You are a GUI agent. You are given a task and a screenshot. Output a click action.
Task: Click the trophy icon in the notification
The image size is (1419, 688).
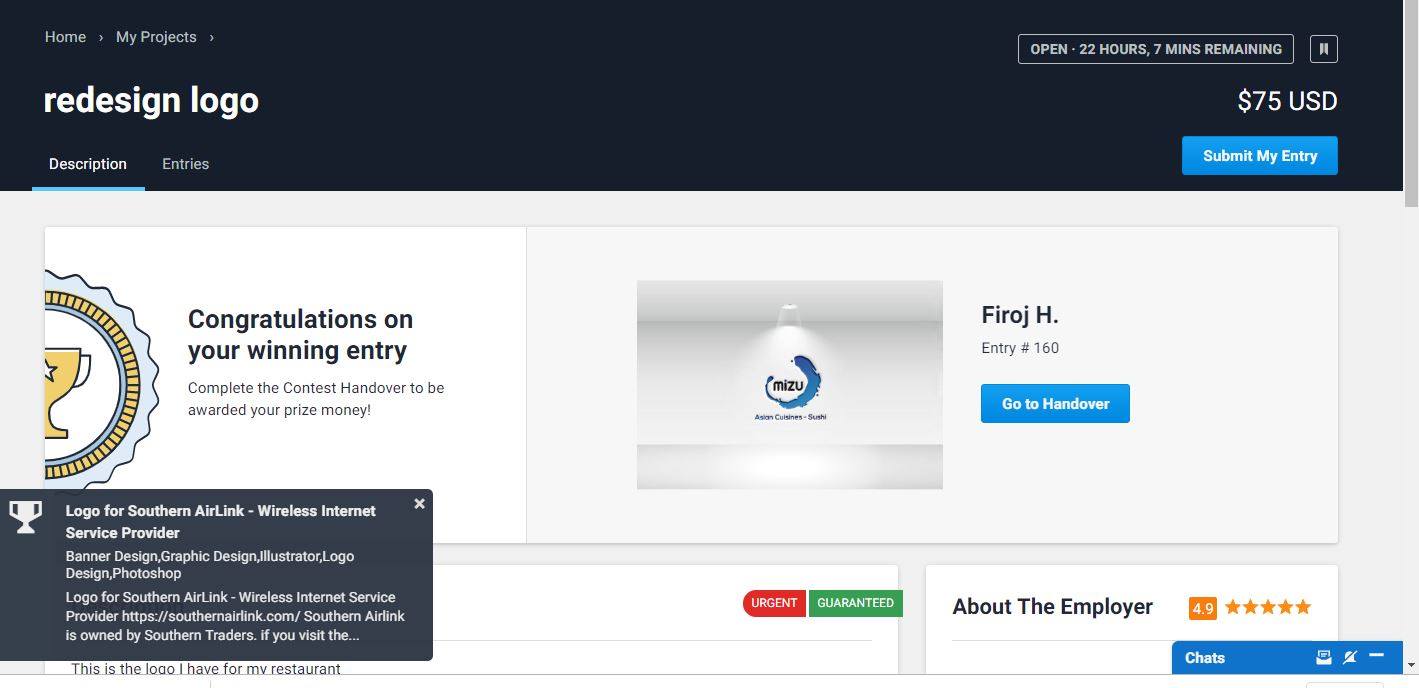25,517
